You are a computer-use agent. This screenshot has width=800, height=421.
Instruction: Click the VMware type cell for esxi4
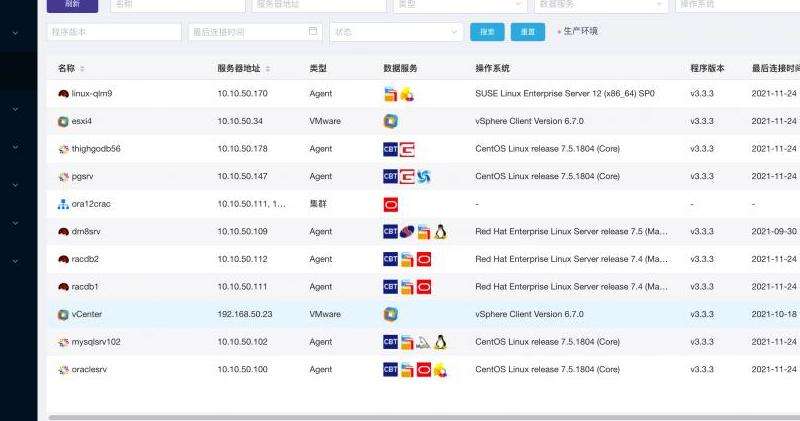pyautogui.click(x=325, y=121)
